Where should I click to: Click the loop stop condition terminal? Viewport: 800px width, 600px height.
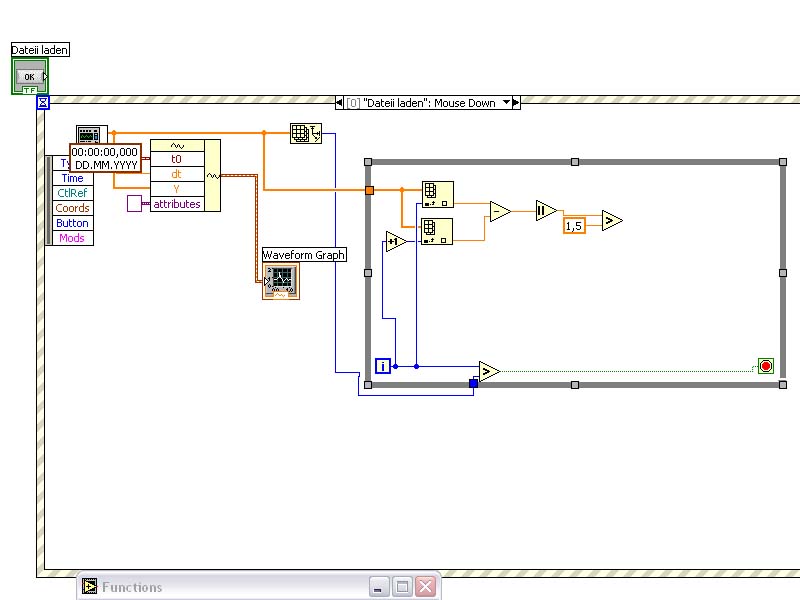[x=765, y=366]
